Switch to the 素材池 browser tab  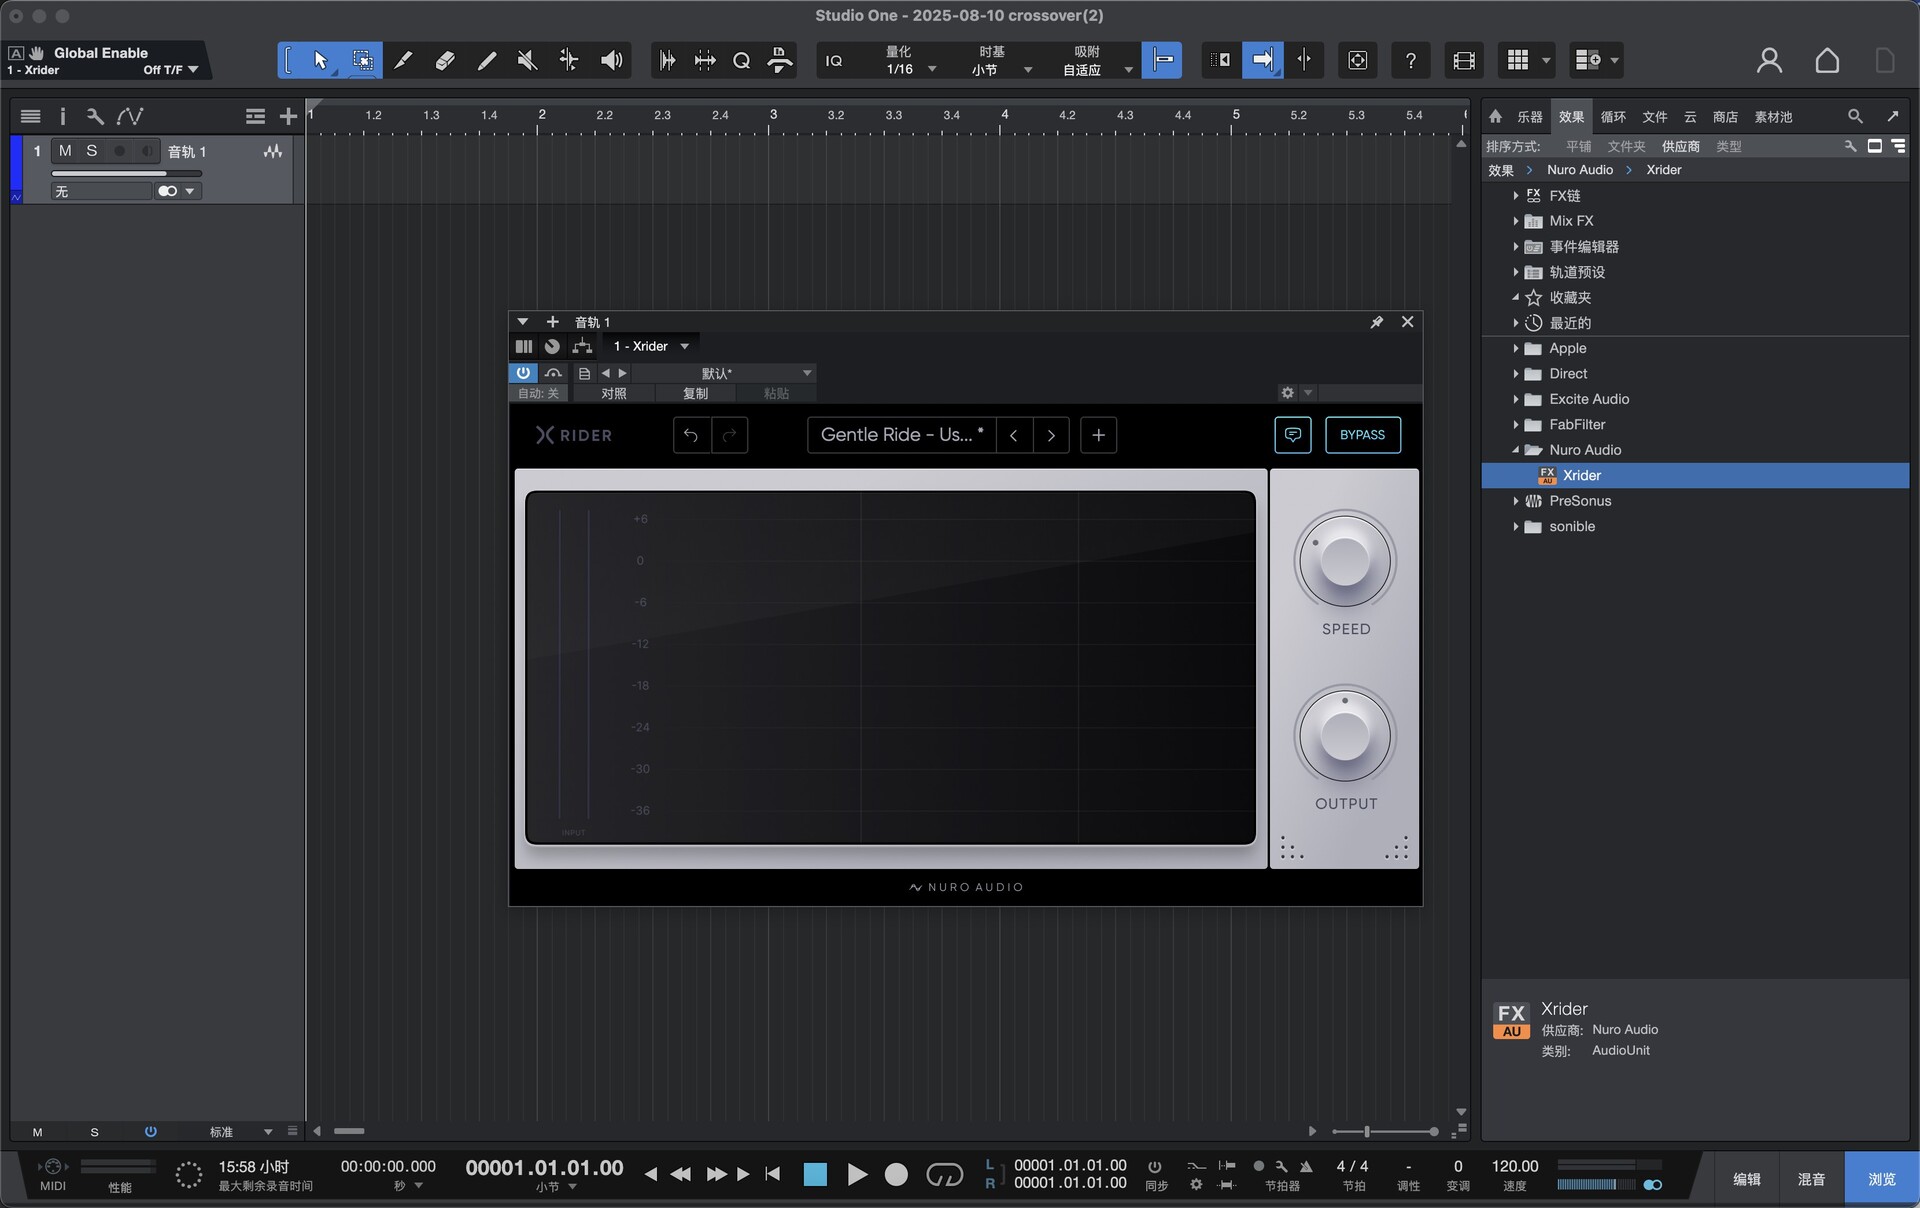click(x=1773, y=117)
